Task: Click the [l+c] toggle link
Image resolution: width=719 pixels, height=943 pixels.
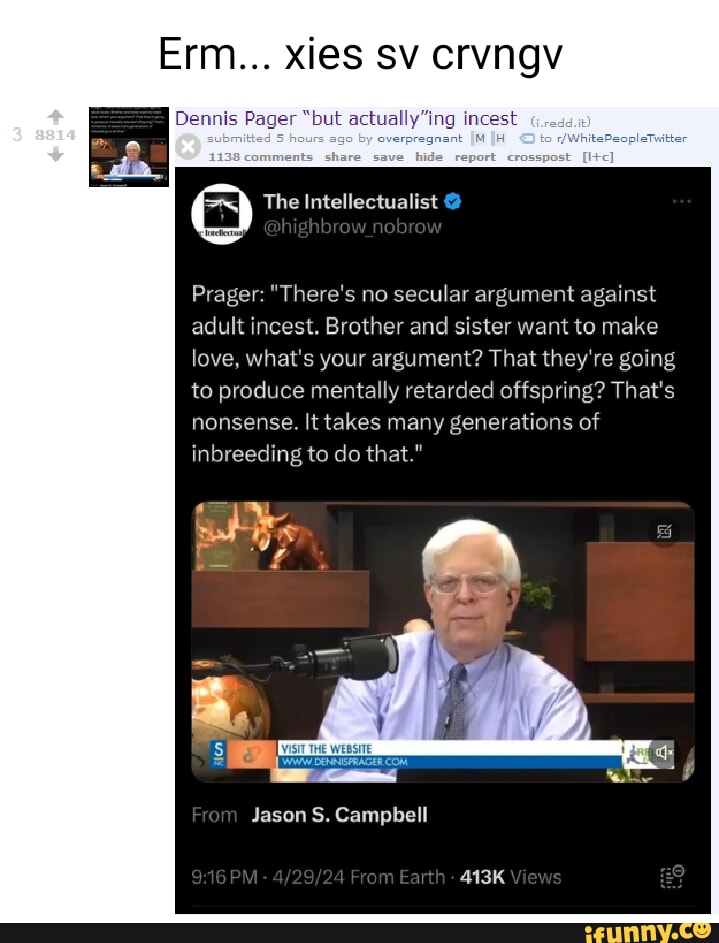Action: 598,157
